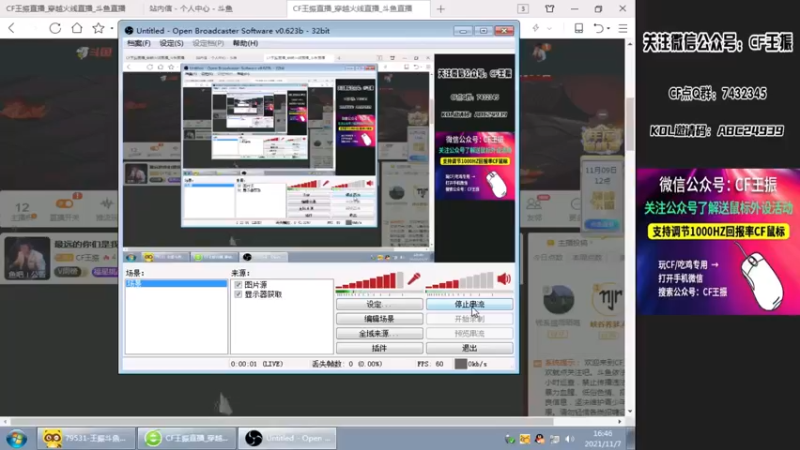Click the lightning speed-mode icon in browser toolbar

(x=536, y=28)
